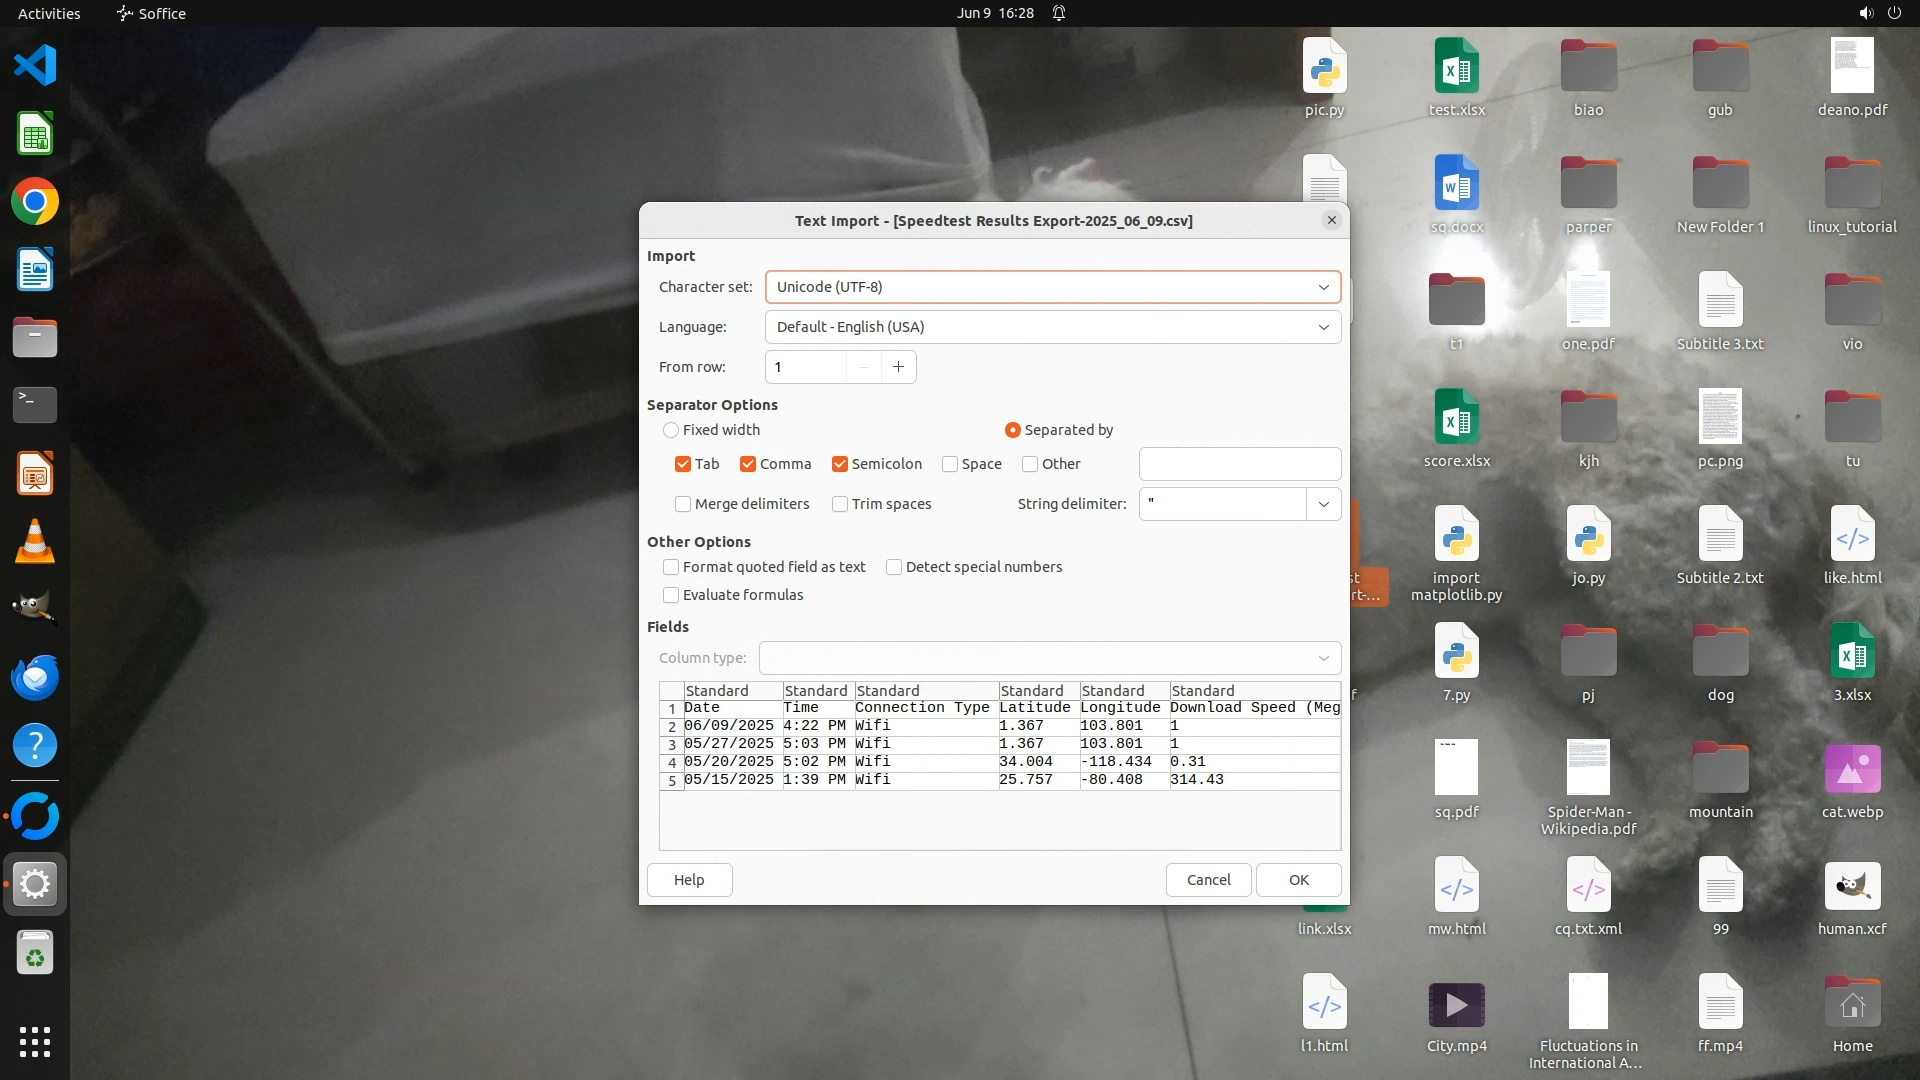Open the Activities overview menu
This screenshot has height=1080, width=1920.
point(49,13)
